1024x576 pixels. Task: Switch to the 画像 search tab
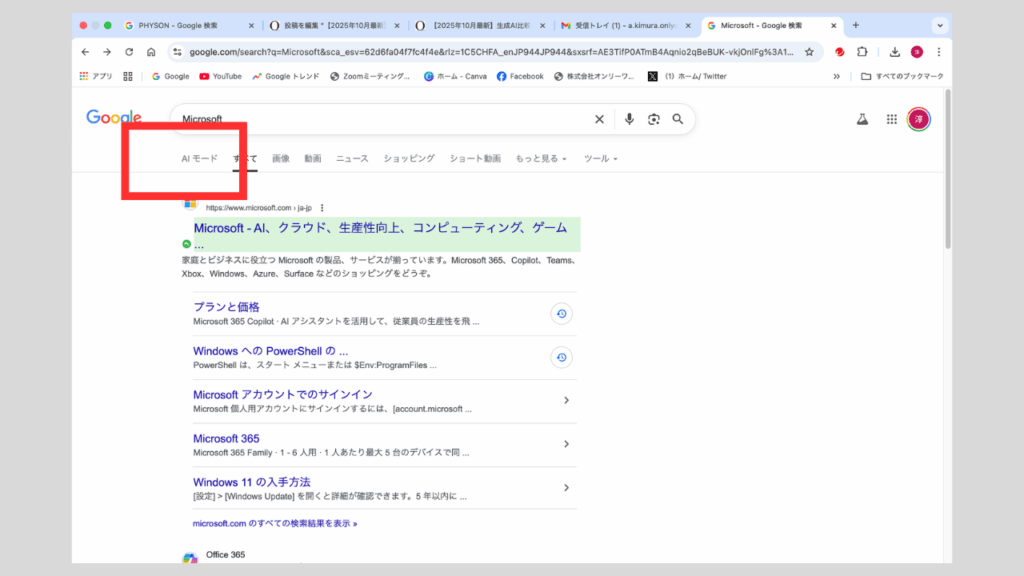(x=281, y=158)
